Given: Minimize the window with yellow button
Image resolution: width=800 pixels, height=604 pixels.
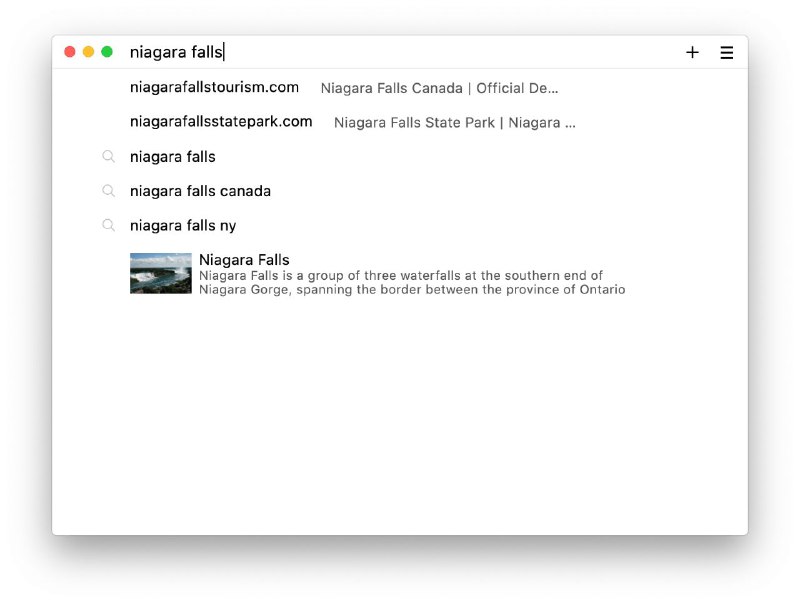Looking at the screenshot, I should (x=88, y=52).
